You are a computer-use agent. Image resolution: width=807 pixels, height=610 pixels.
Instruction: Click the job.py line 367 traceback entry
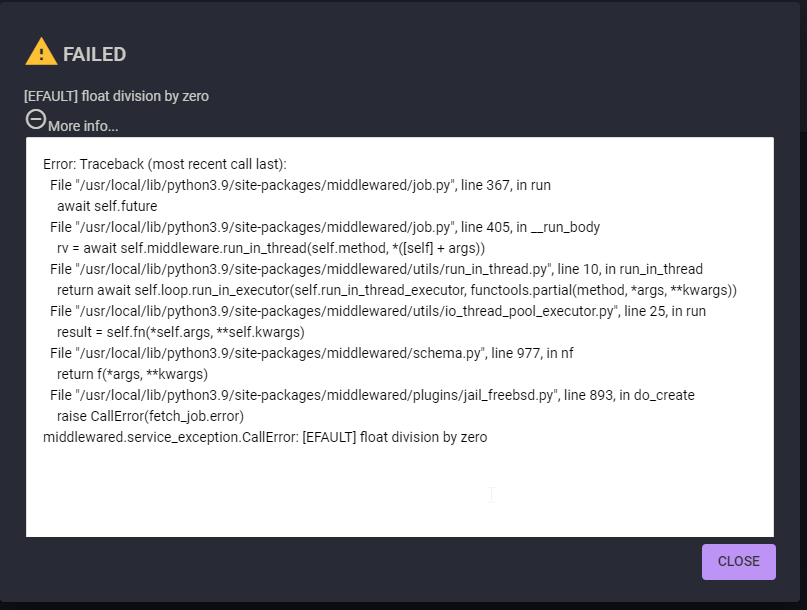(x=300, y=185)
